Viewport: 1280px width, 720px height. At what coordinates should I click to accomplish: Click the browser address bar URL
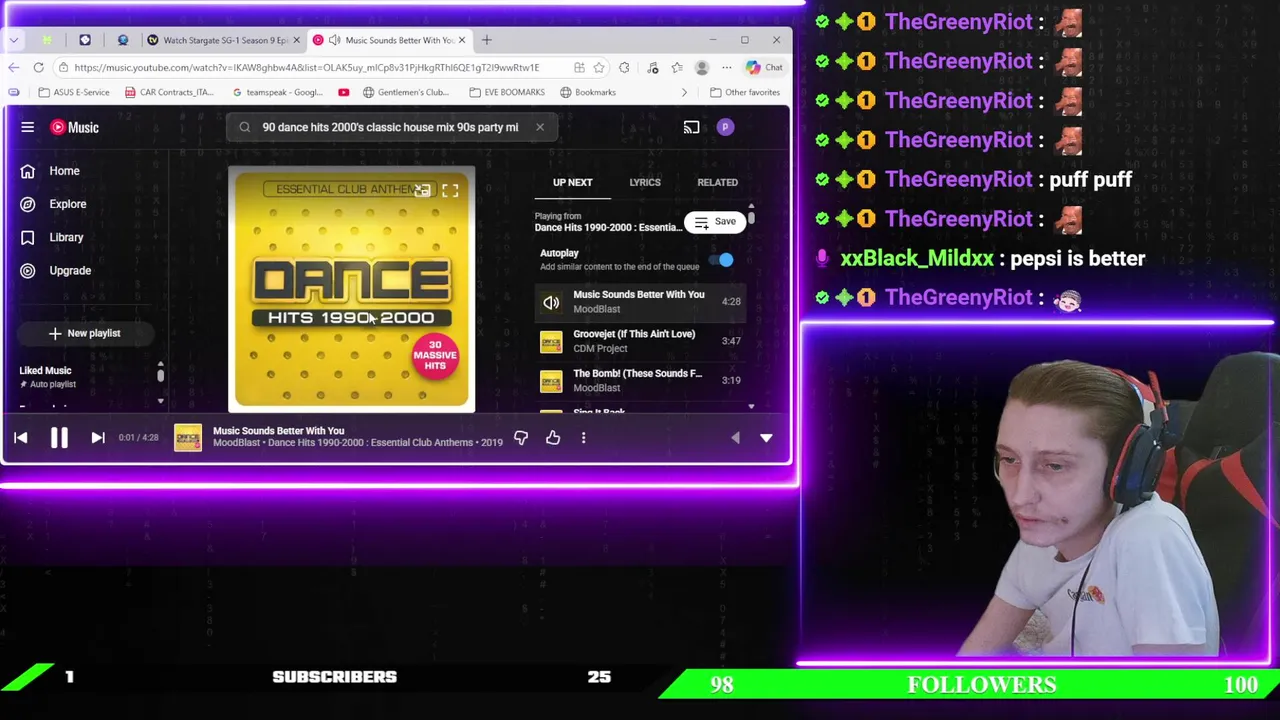306,67
